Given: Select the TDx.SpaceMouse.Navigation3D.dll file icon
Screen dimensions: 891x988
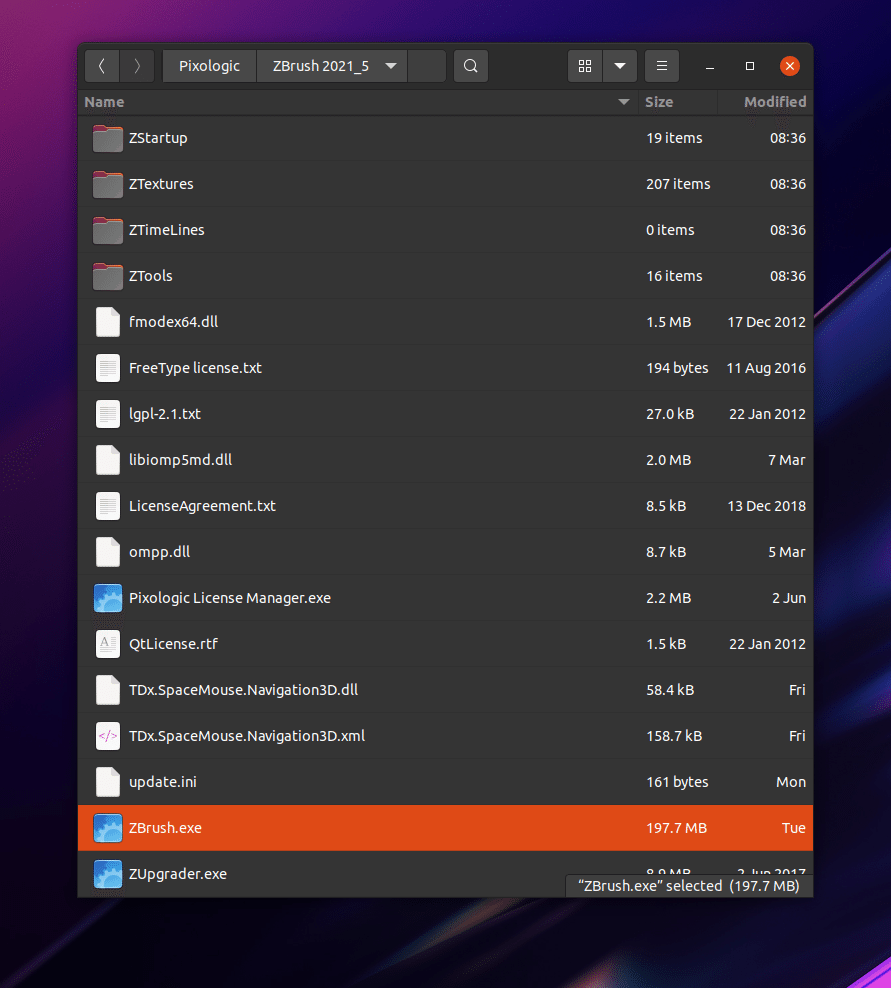Looking at the screenshot, I should point(108,690).
